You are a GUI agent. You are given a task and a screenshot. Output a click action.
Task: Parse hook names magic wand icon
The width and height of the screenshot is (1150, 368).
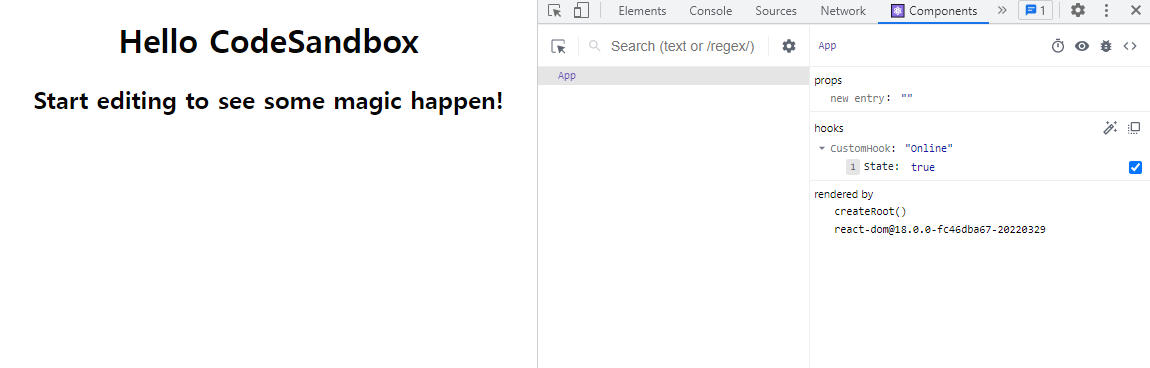pos(1110,128)
